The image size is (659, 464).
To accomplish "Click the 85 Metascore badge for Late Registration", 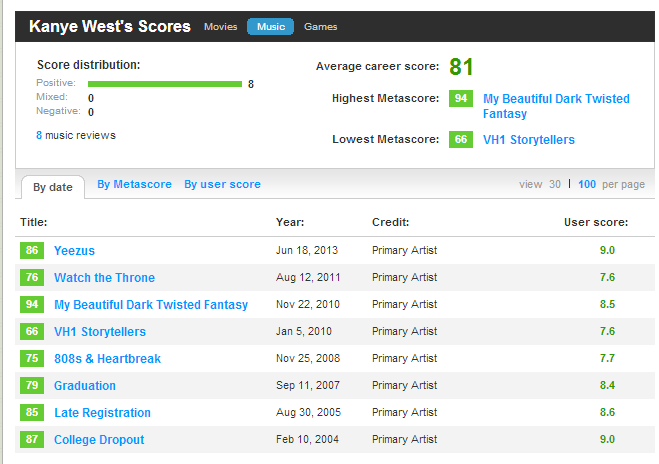I will (32, 412).
